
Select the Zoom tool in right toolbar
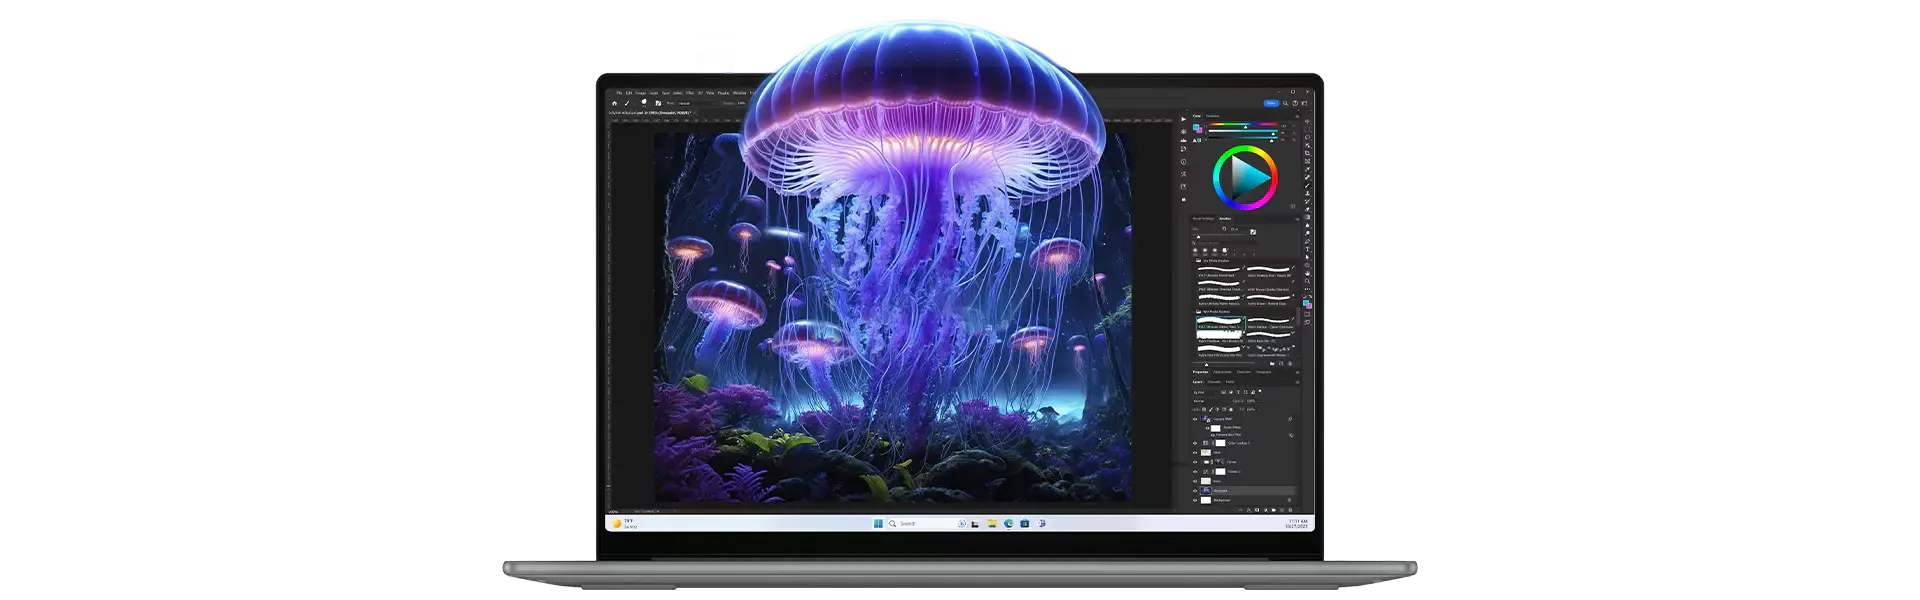1307,281
